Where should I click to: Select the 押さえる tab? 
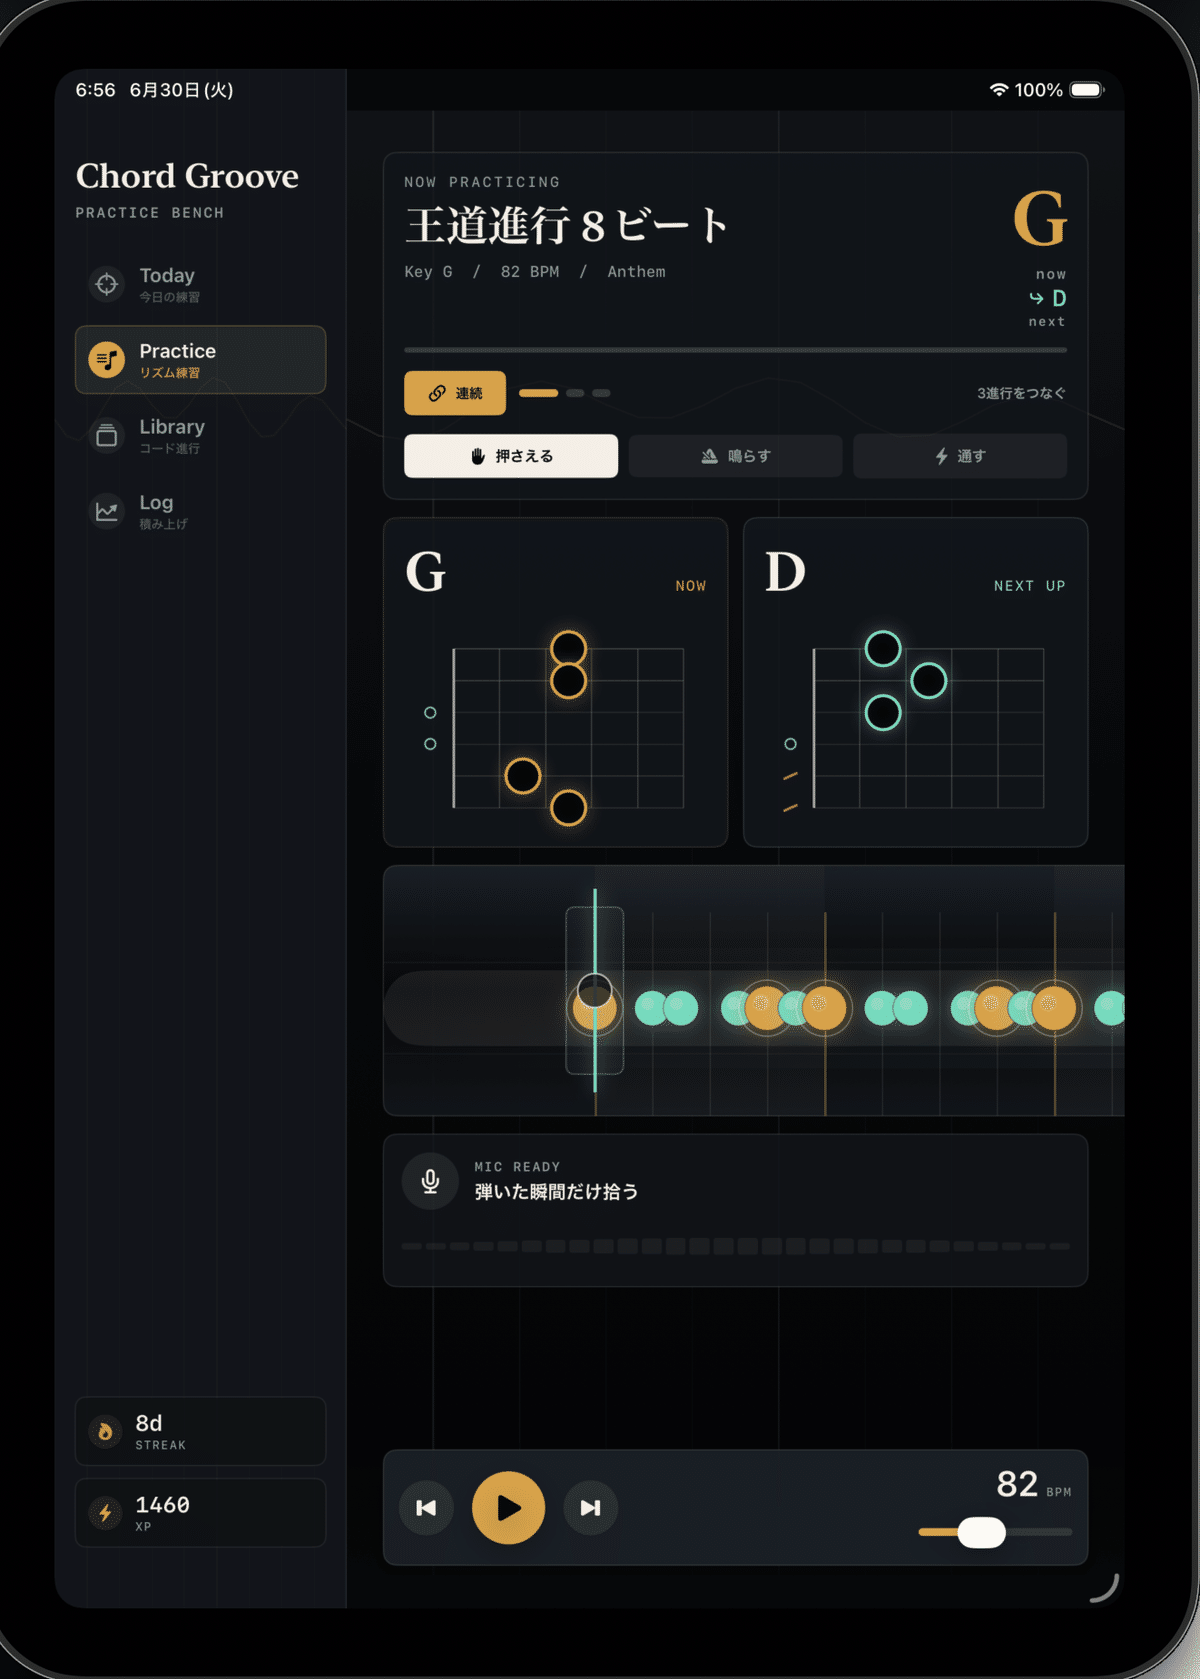coord(511,456)
